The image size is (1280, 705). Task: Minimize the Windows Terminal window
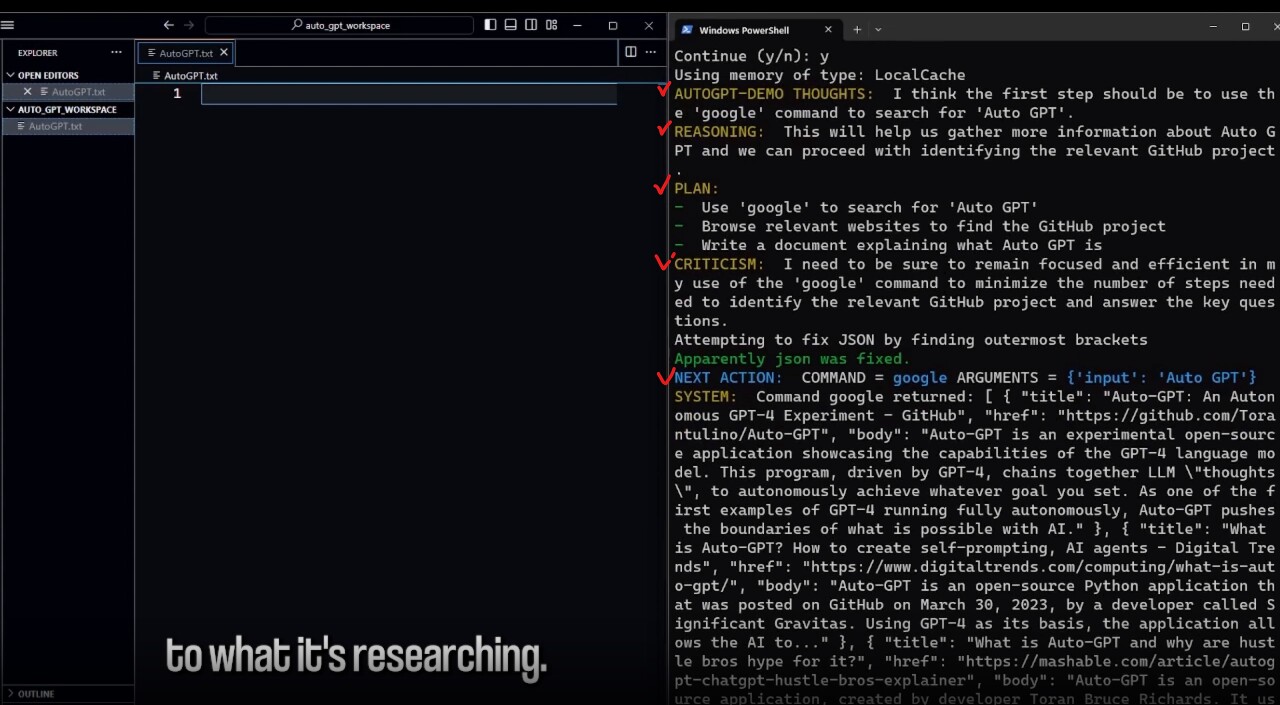pos(1211,27)
